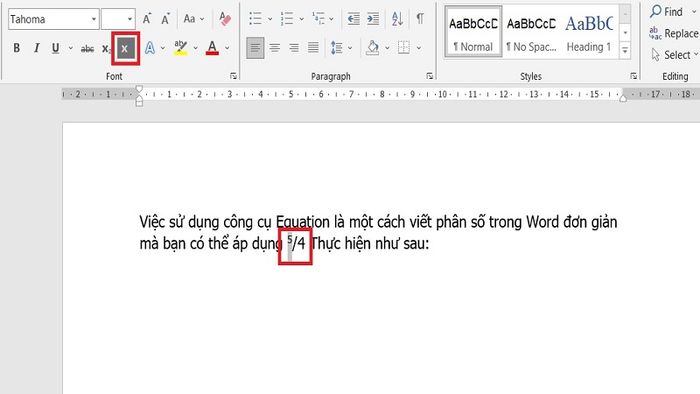Viewport: 700px width, 394px height.
Task: Clear all formatting icon
Action: coord(225,19)
